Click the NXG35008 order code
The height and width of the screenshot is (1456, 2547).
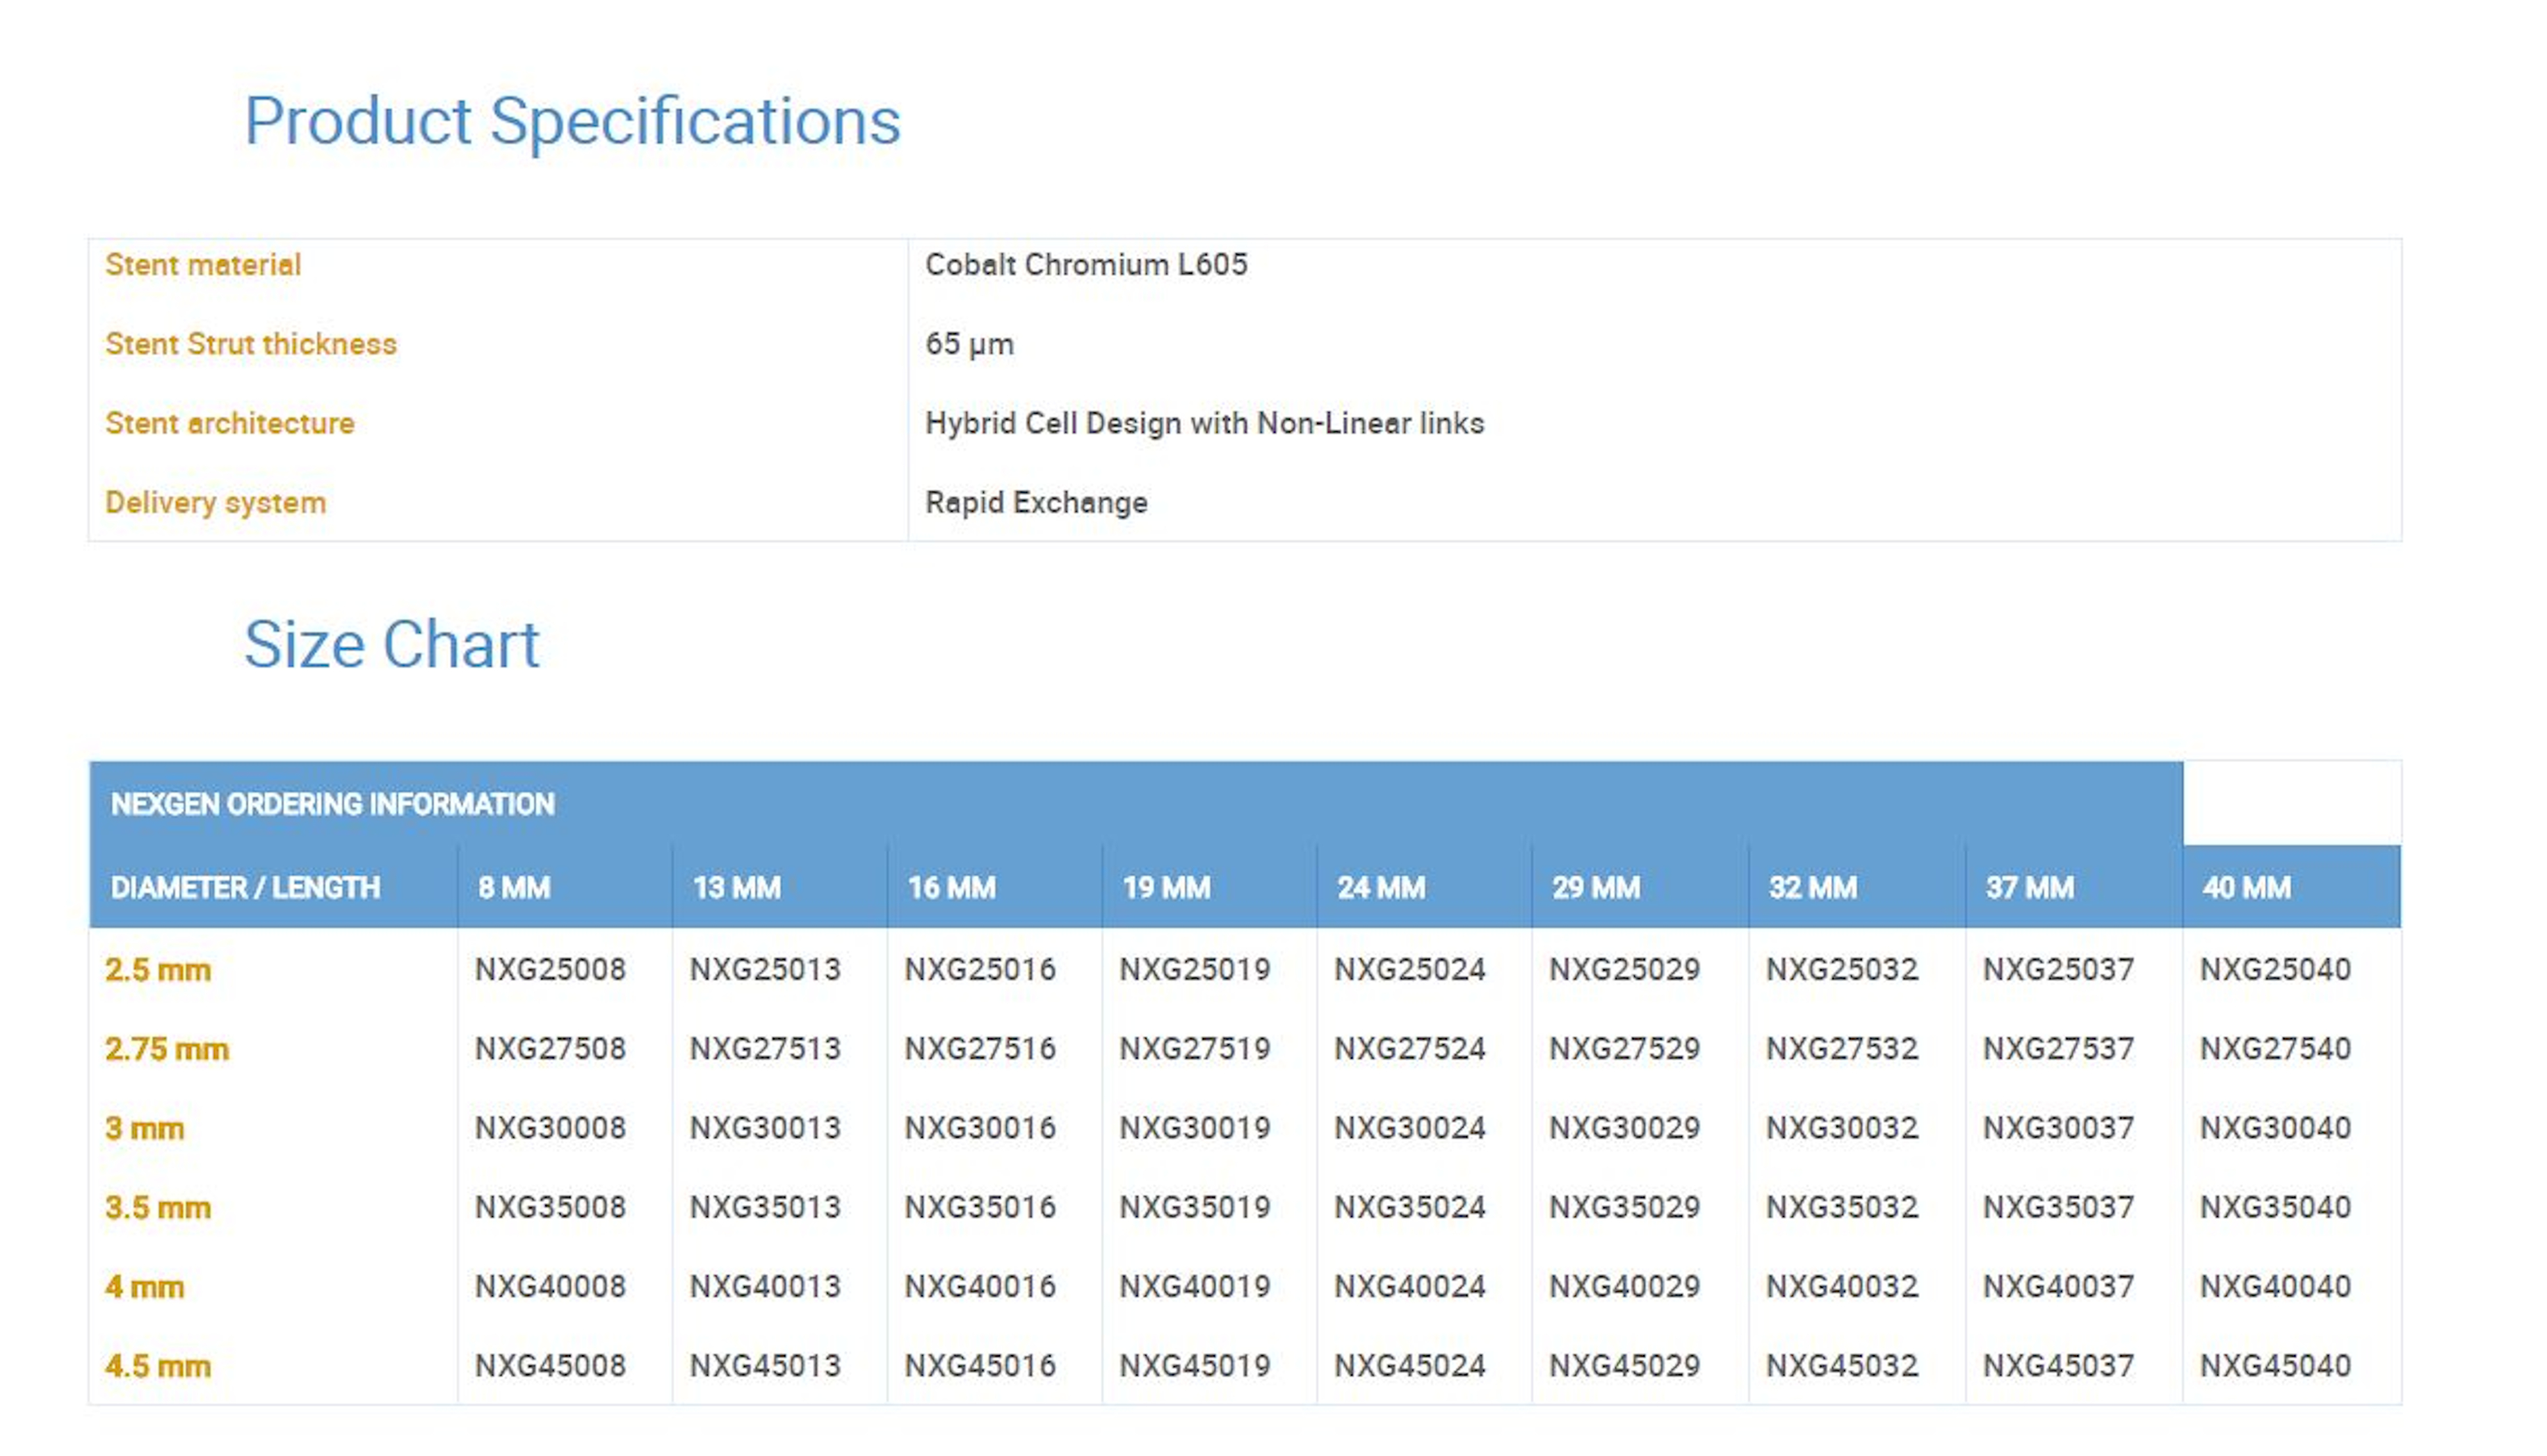tap(550, 1207)
